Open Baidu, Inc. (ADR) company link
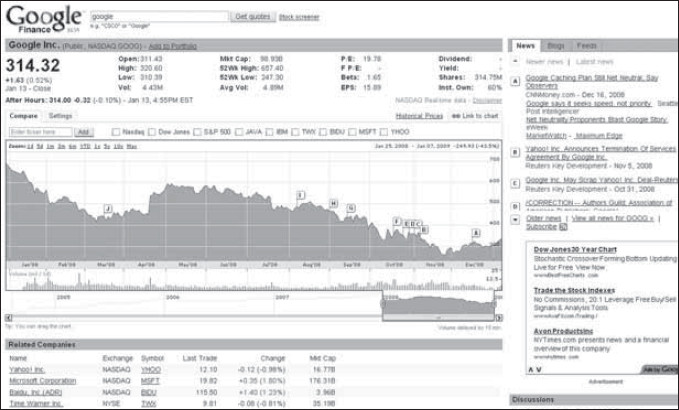 click(x=36, y=392)
